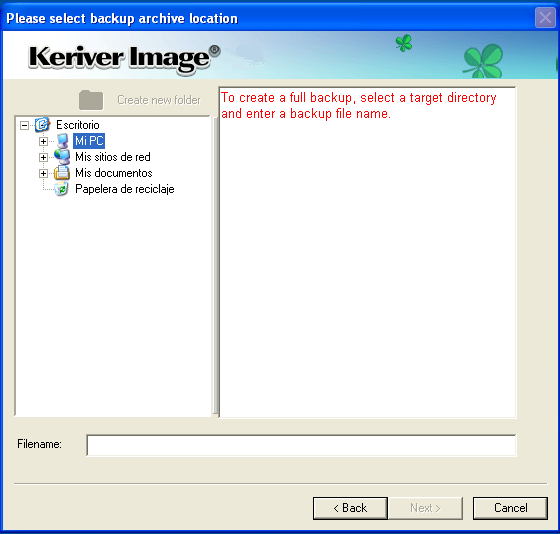Viewport: 560px width, 534px height.
Task: Select the Mi PC label in tree
Action: [x=89, y=141]
